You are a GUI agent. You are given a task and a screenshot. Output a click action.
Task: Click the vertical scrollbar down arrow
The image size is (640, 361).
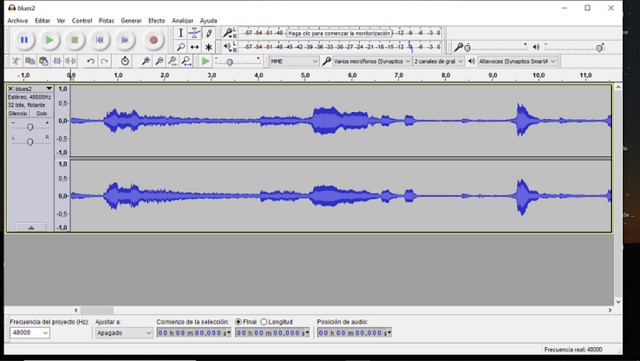618,302
